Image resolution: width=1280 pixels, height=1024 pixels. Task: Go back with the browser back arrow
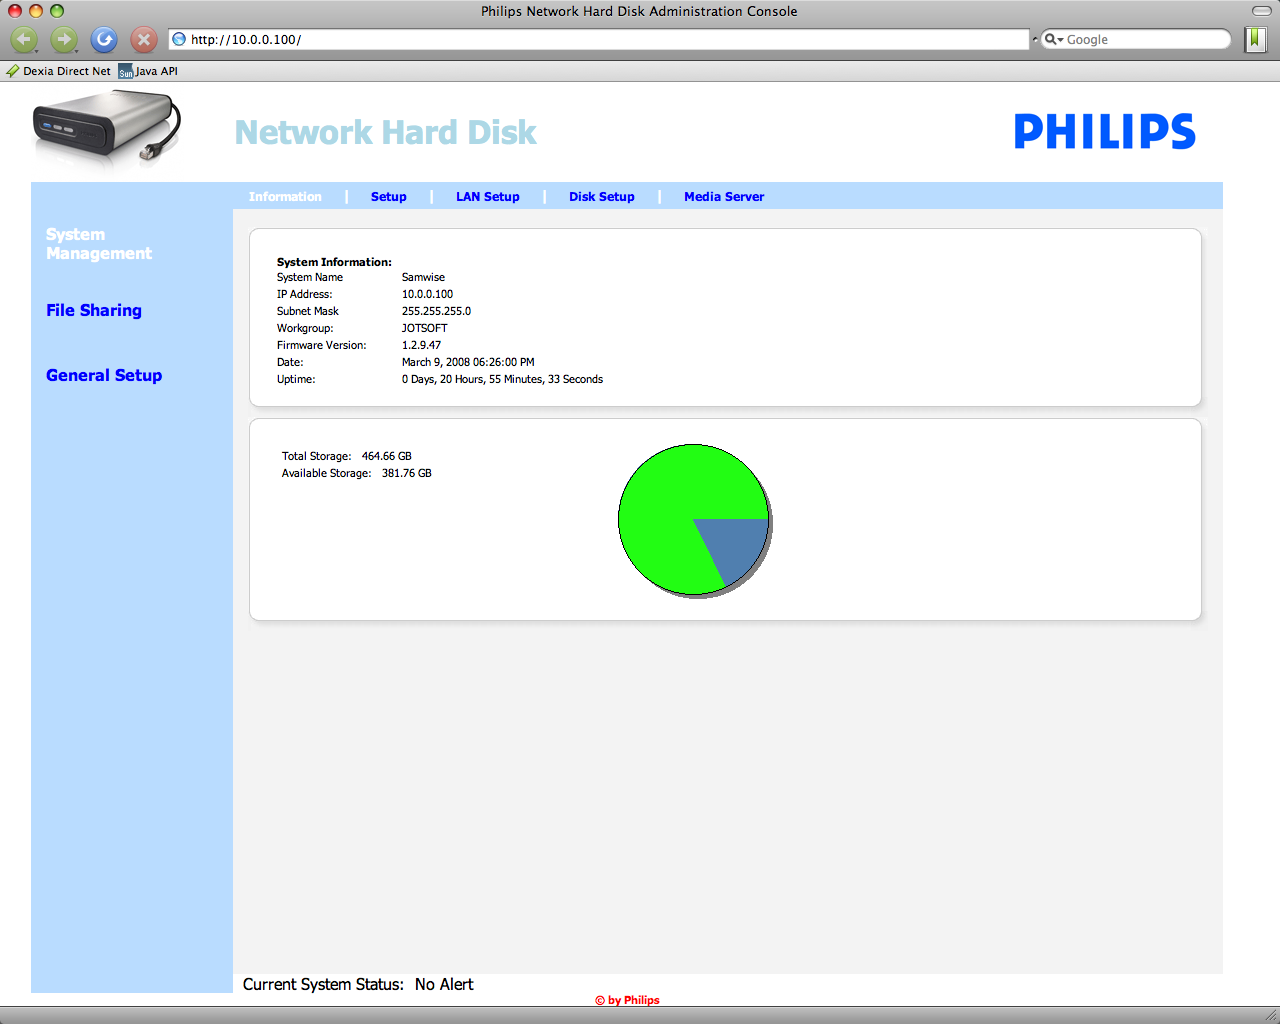tap(24, 40)
